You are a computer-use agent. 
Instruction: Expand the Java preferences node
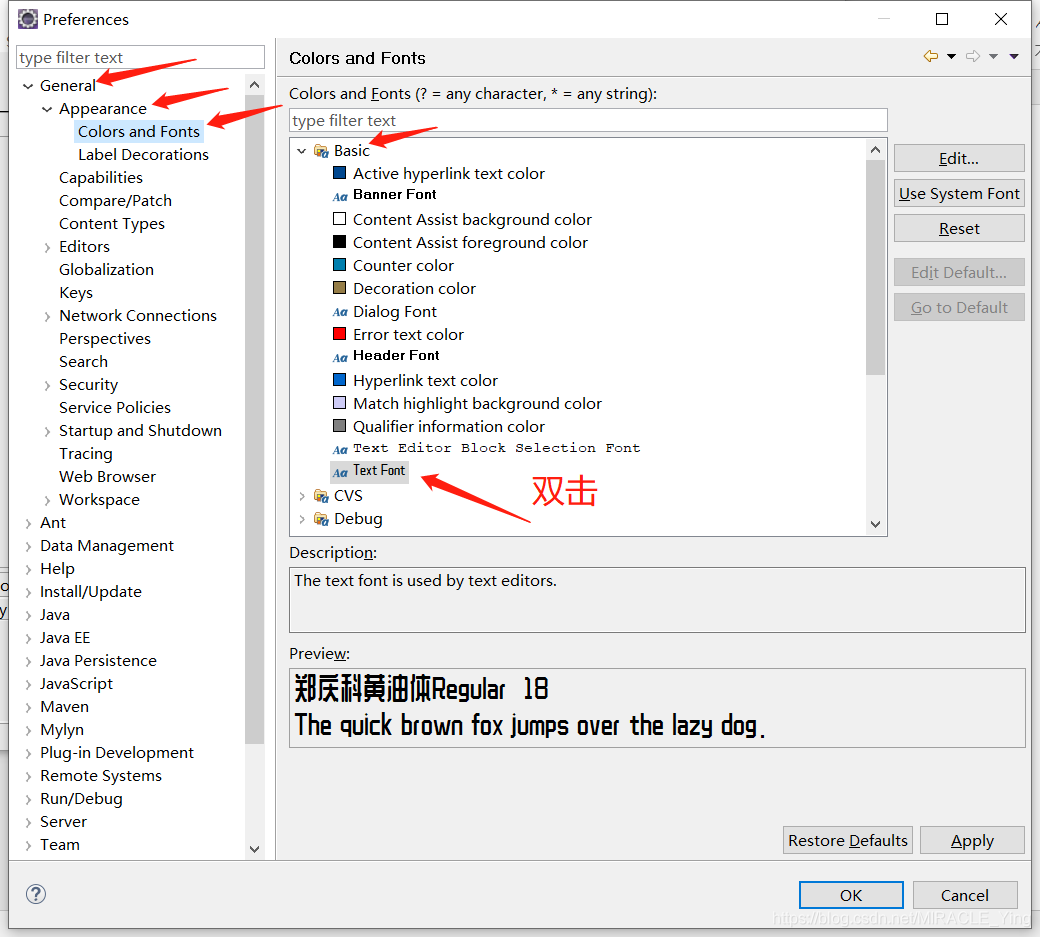(x=28, y=615)
